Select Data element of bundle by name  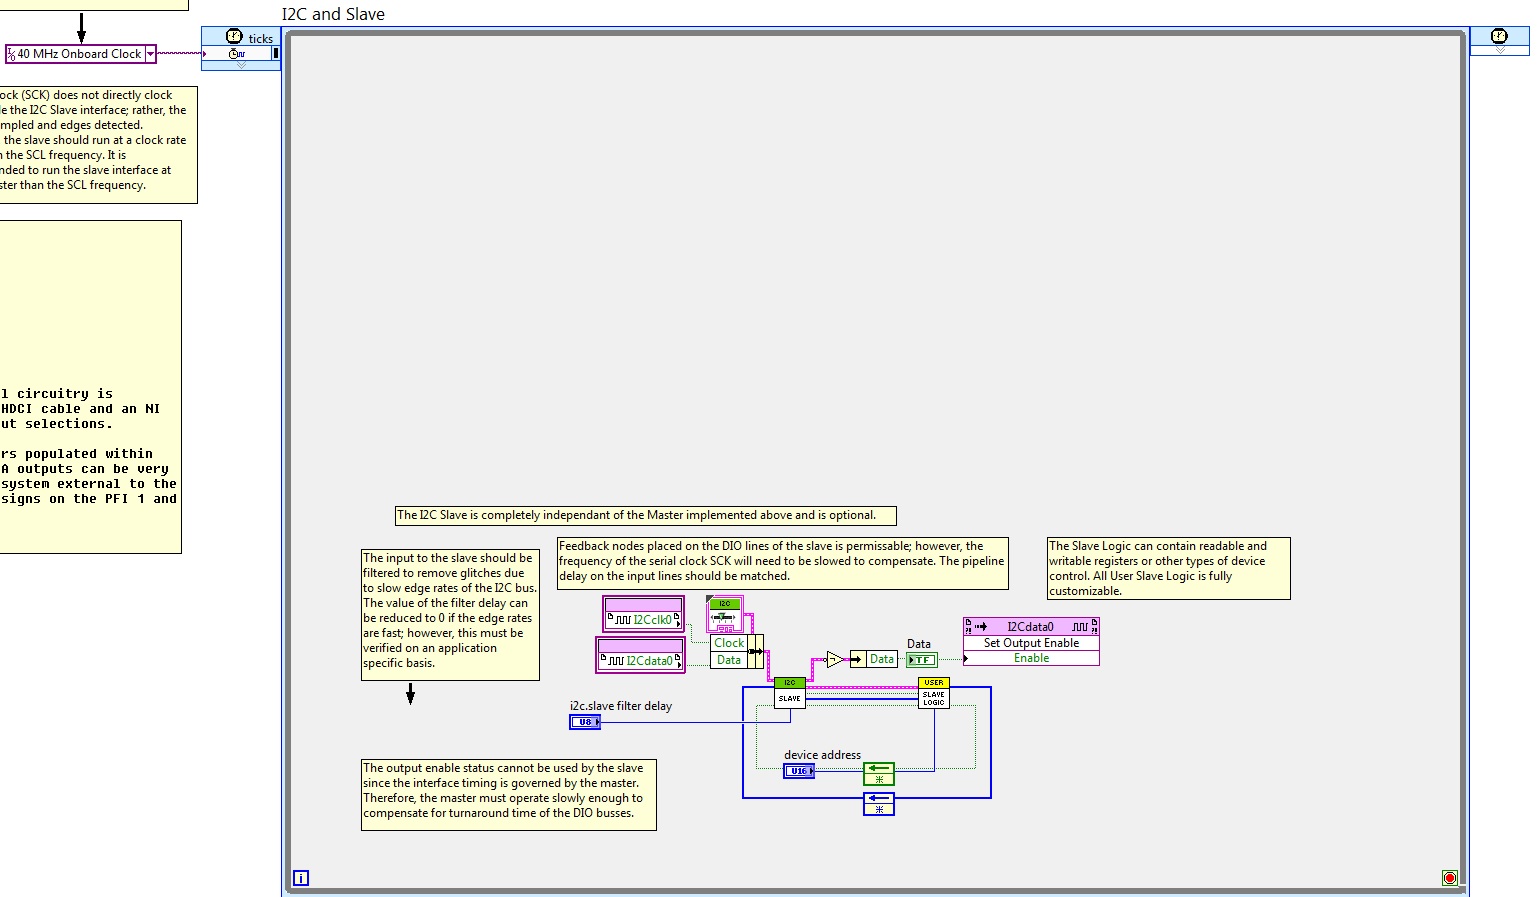729,660
